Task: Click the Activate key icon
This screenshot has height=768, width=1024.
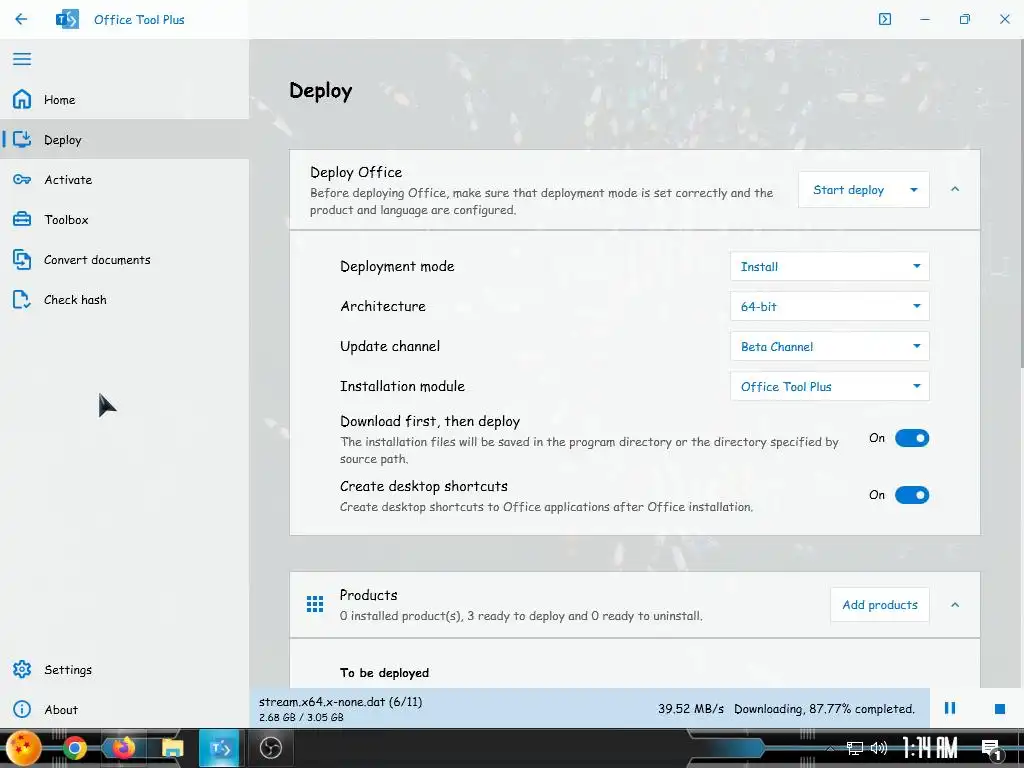Action: pyautogui.click(x=22, y=180)
